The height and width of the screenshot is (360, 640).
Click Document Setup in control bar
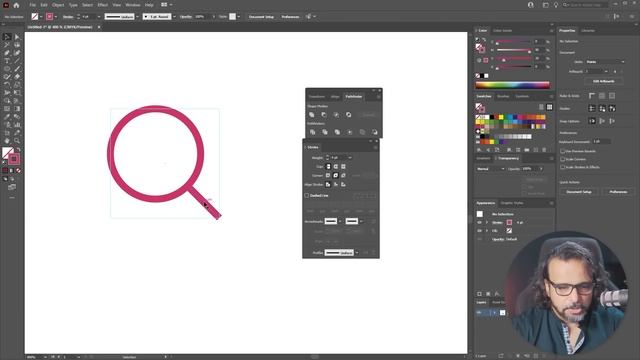tap(262, 17)
